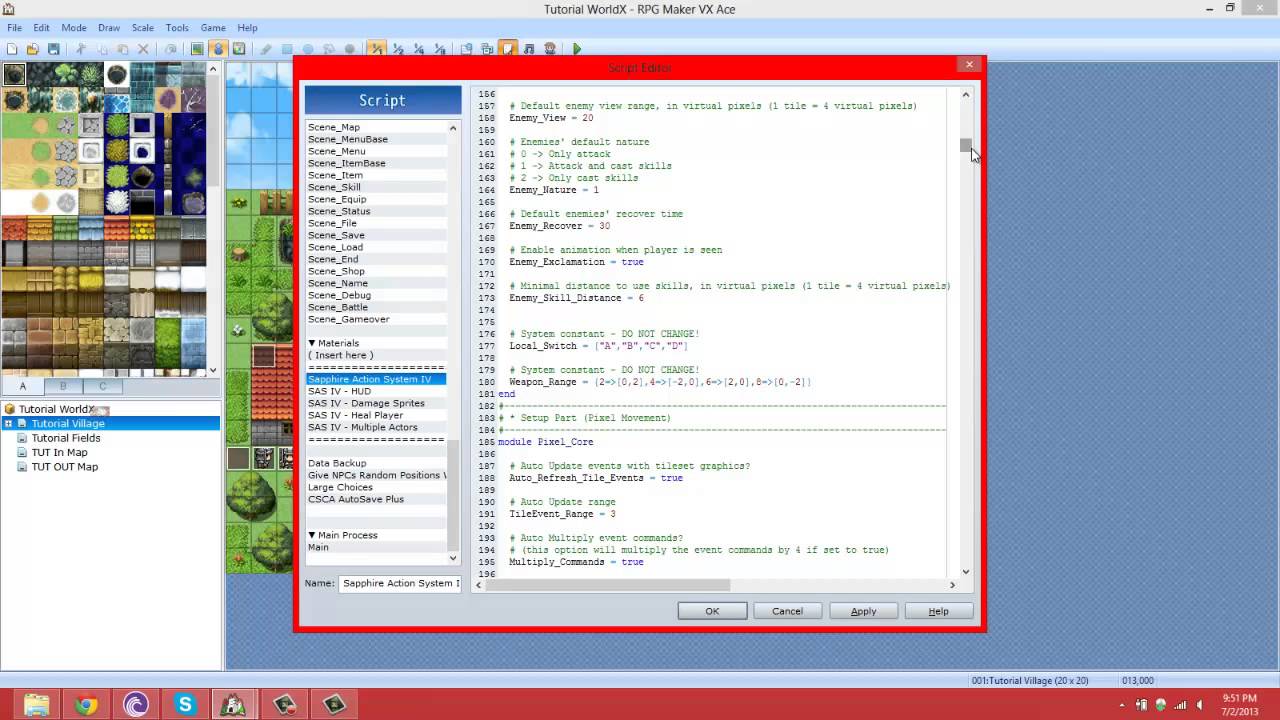
Task: Open the Draw menu
Action: 109,27
